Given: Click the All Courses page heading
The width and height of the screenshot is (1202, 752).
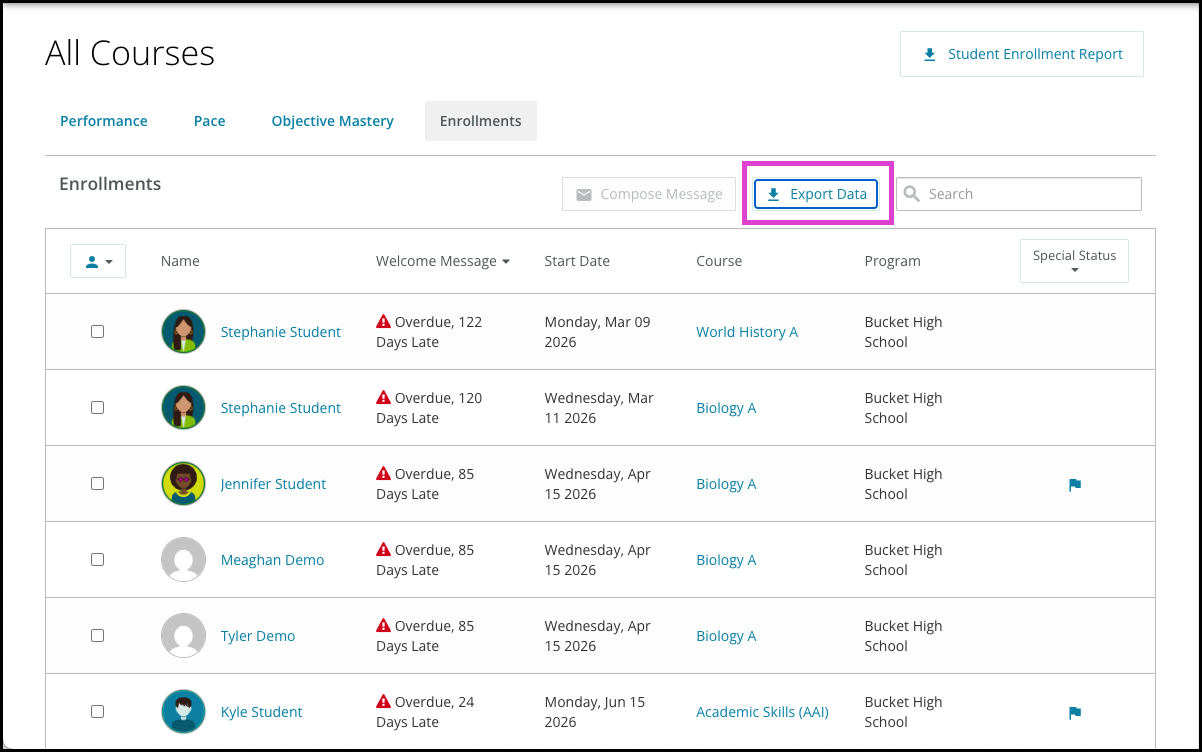Looking at the screenshot, I should coord(130,53).
